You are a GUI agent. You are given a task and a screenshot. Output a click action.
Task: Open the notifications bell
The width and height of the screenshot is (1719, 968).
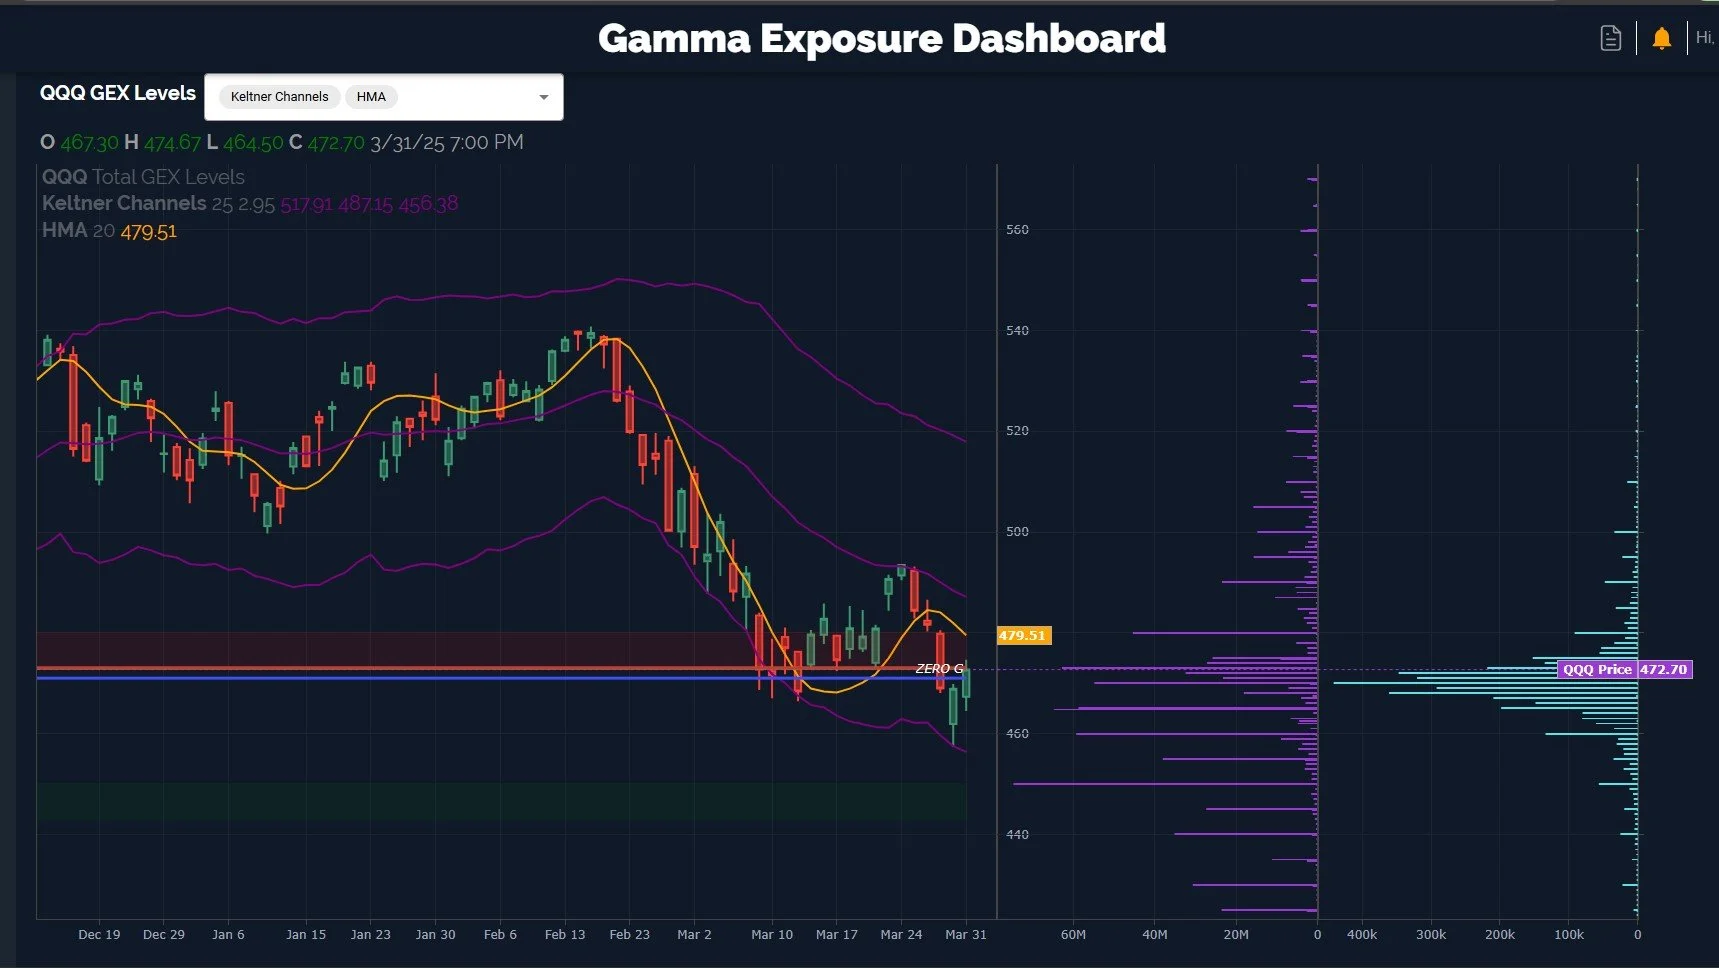(x=1662, y=38)
